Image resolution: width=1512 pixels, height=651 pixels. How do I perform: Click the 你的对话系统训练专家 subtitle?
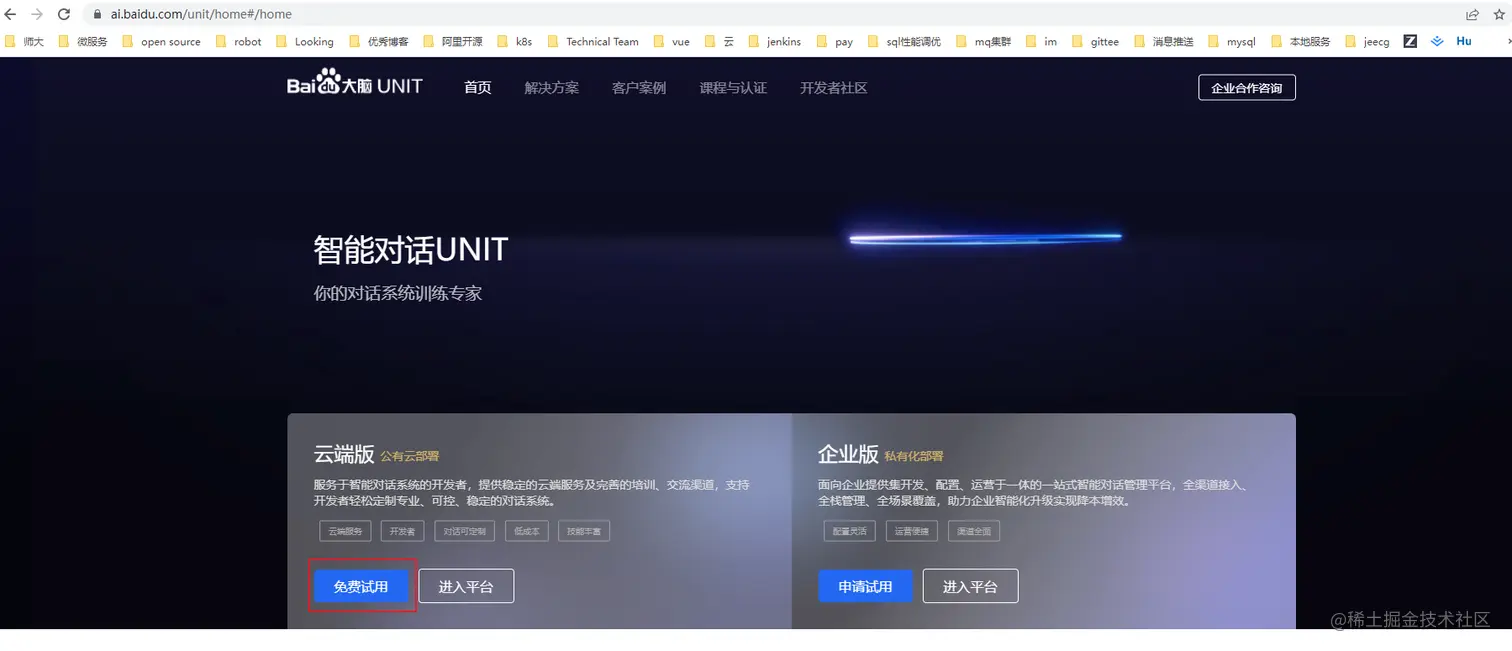[x=398, y=294]
